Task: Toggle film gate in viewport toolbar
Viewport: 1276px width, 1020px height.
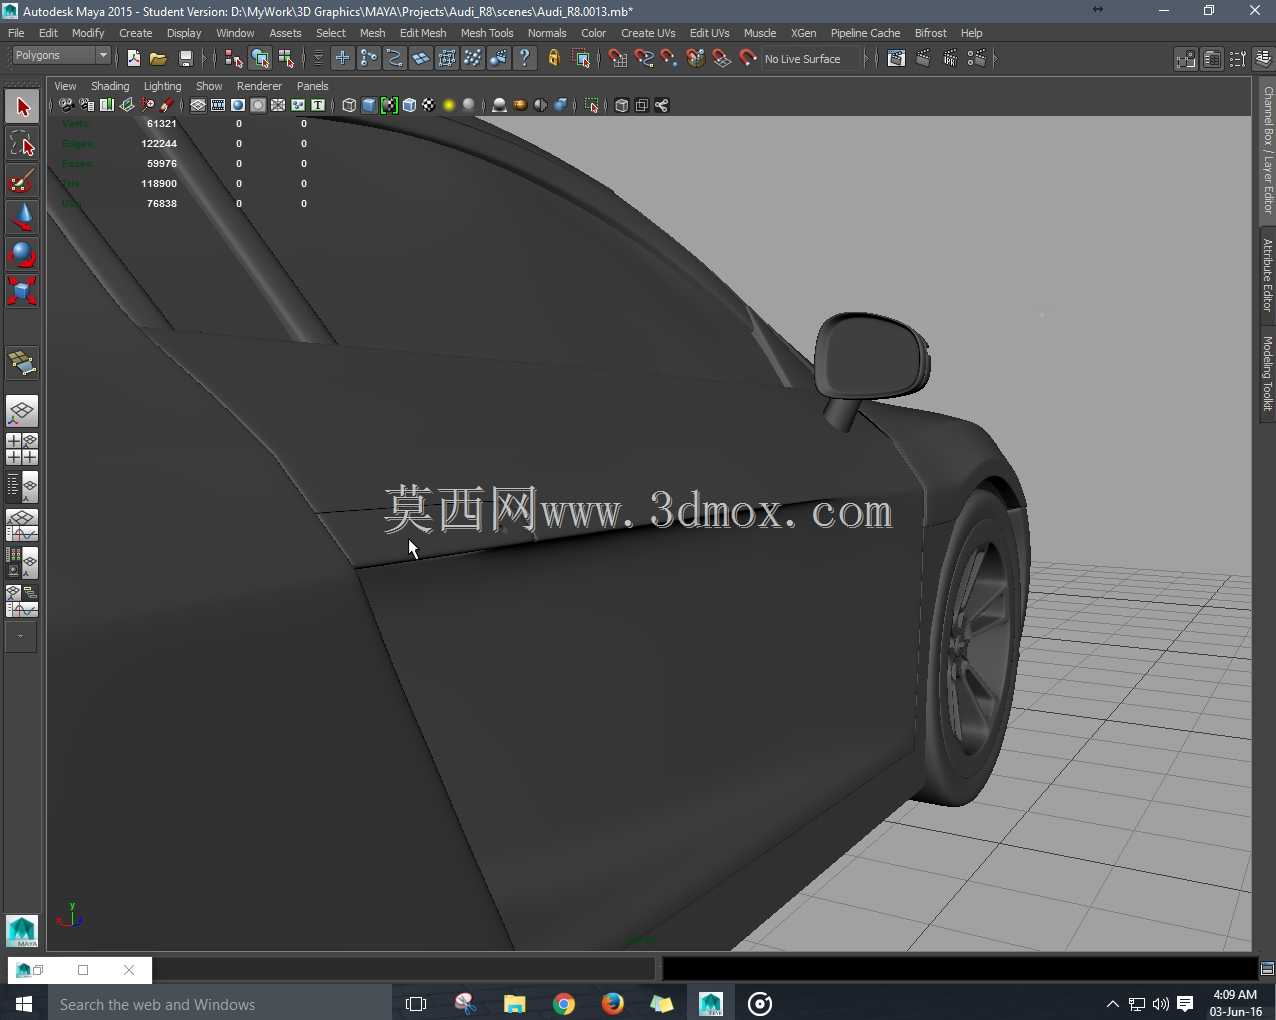Action: click(218, 105)
